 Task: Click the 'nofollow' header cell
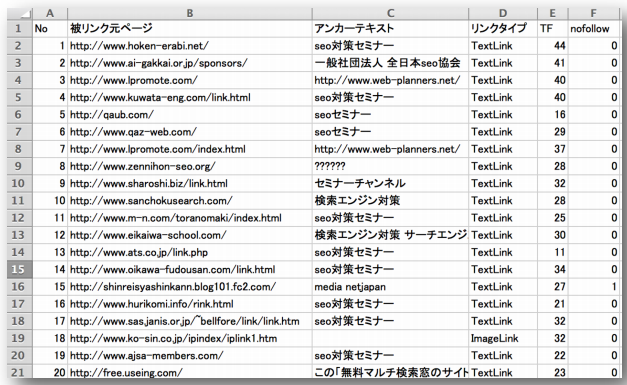(x=594, y=28)
